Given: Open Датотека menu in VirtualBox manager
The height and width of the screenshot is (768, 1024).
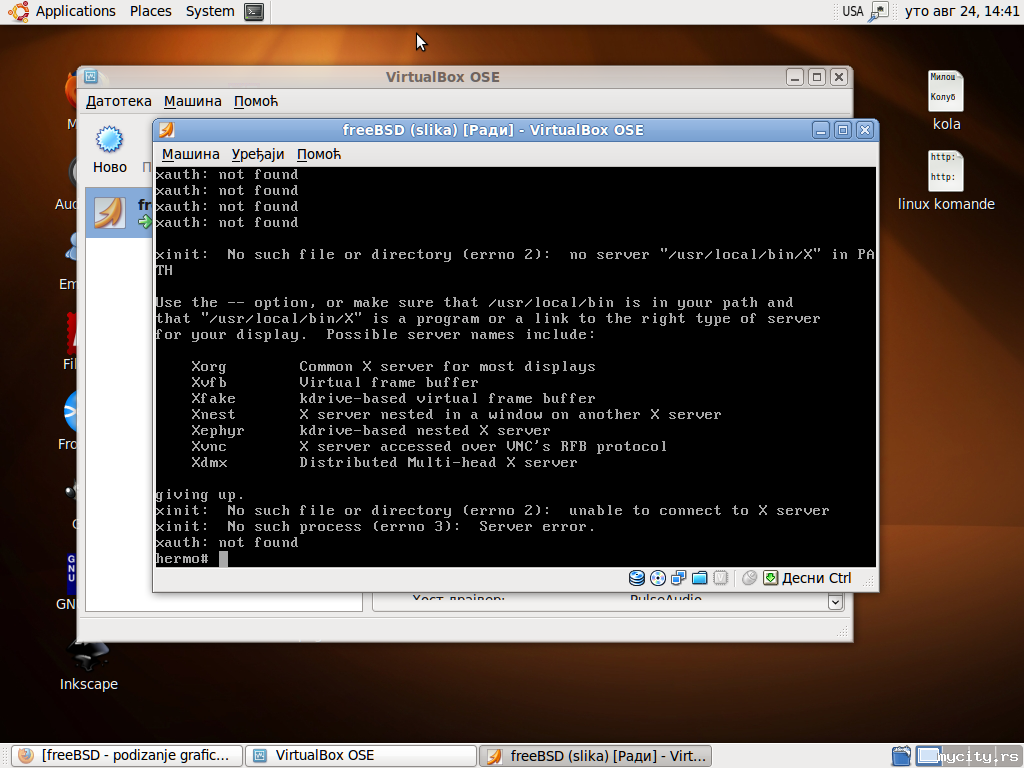Looking at the screenshot, I should 119,101.
